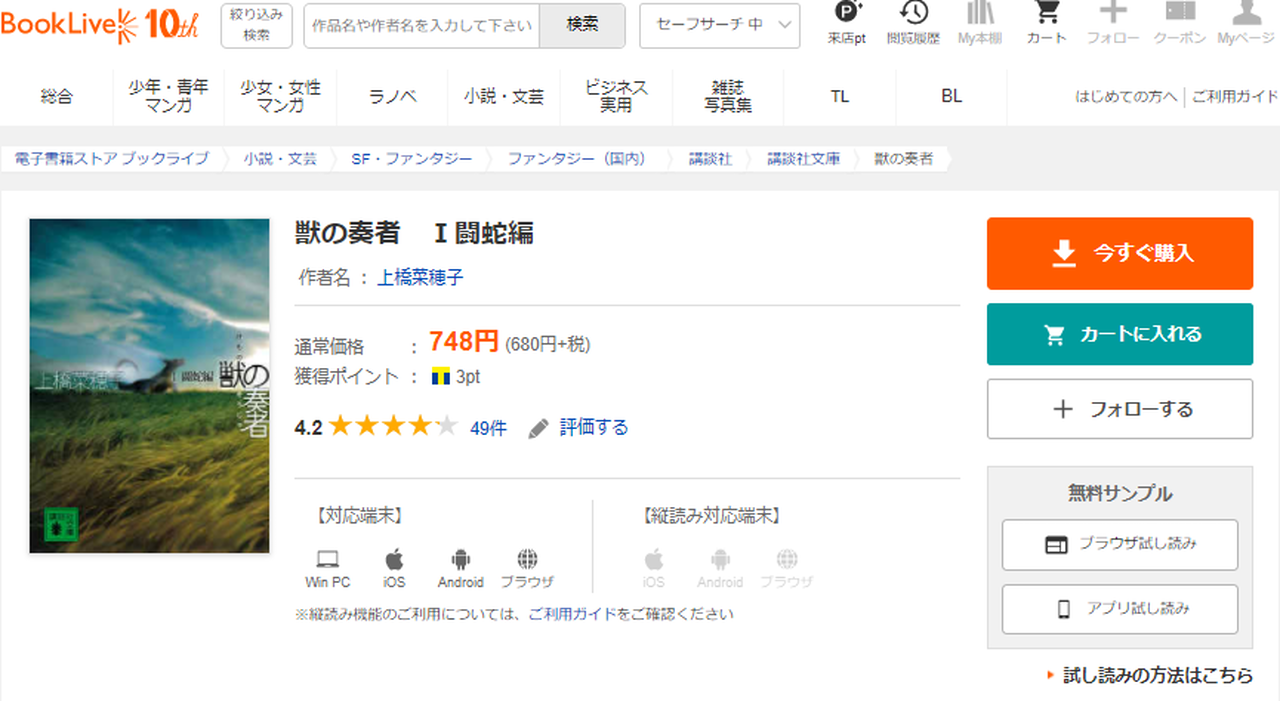Open the 小説・文芸 category tab
Image resolution: width=1280 pixels, height=701 pixels.
click(504, 96)
